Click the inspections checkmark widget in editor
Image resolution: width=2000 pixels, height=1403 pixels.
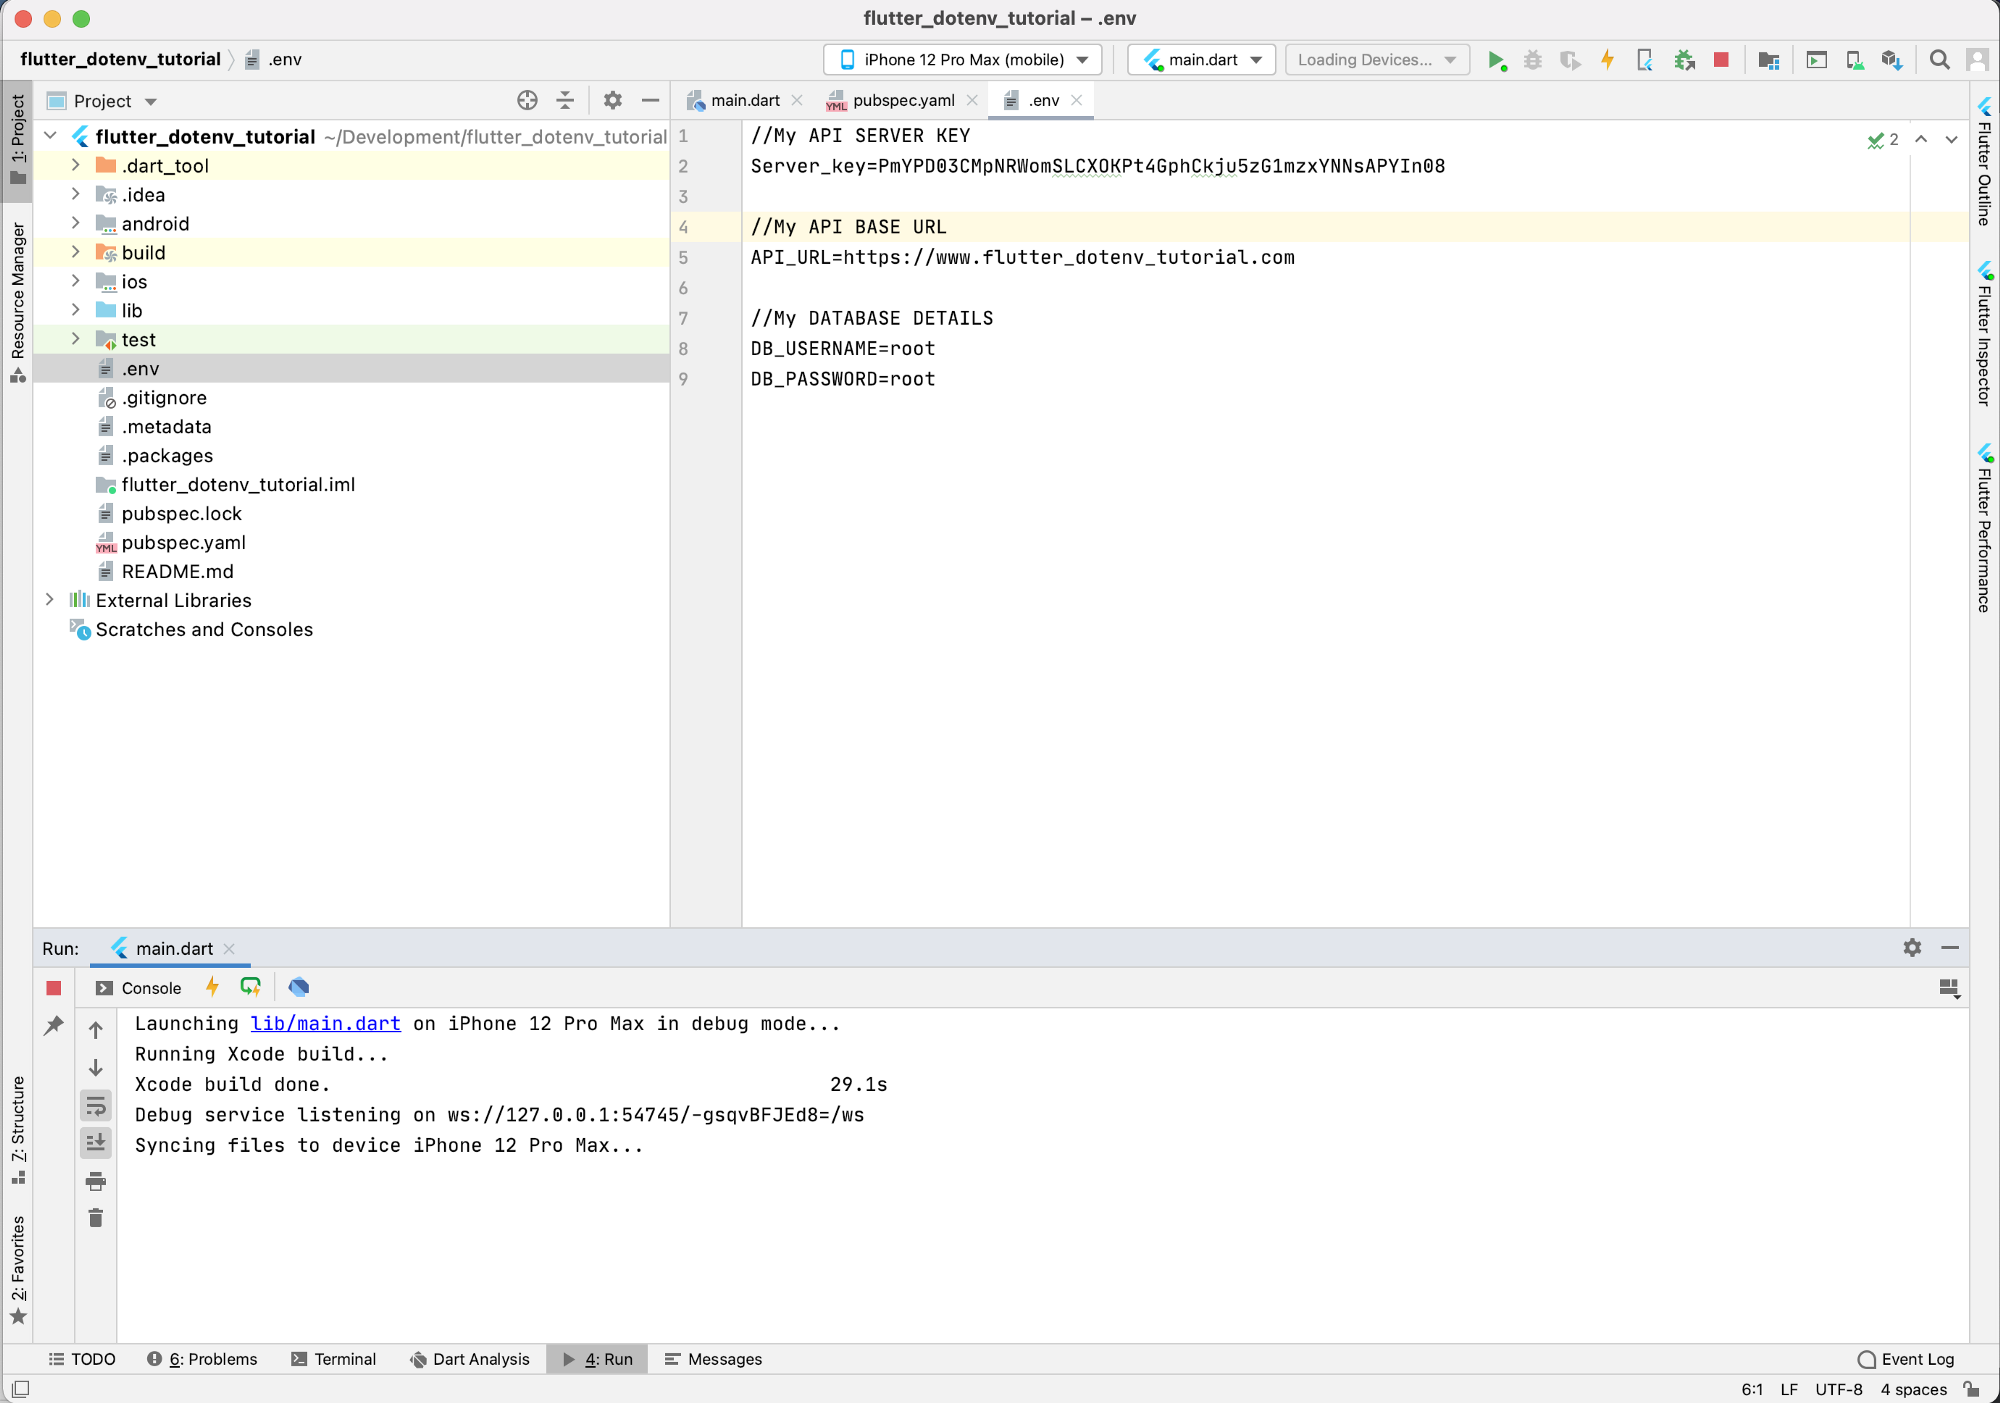1883,140
